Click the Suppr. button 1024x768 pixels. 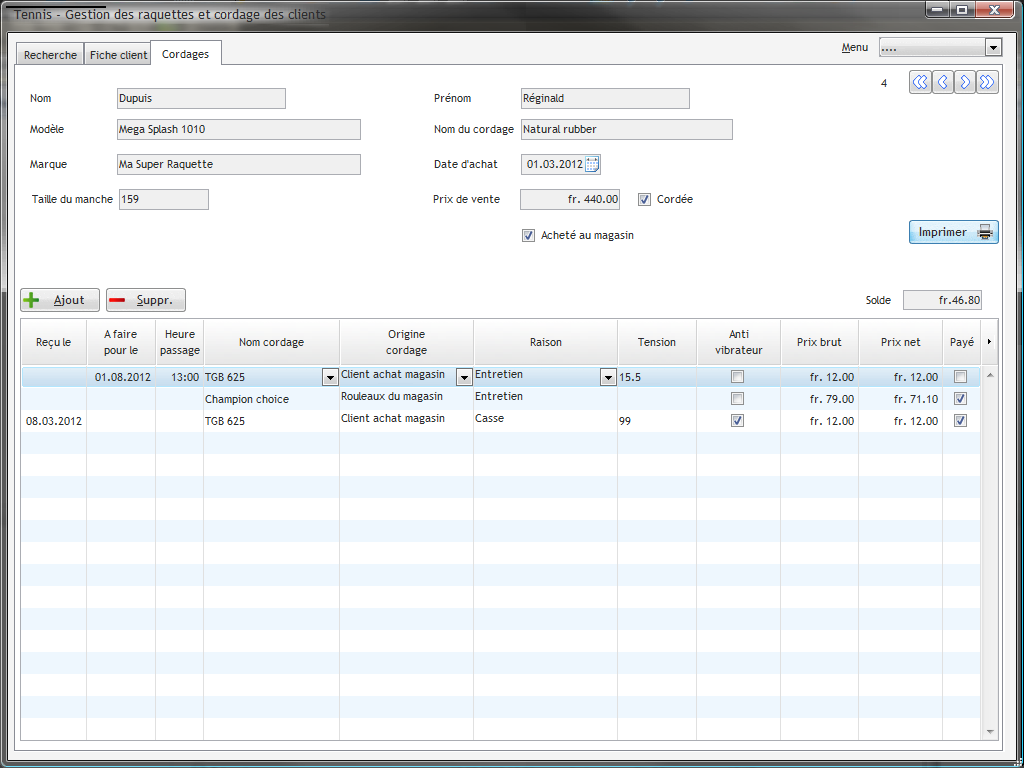pyautogui.click(x=146, y=300)
